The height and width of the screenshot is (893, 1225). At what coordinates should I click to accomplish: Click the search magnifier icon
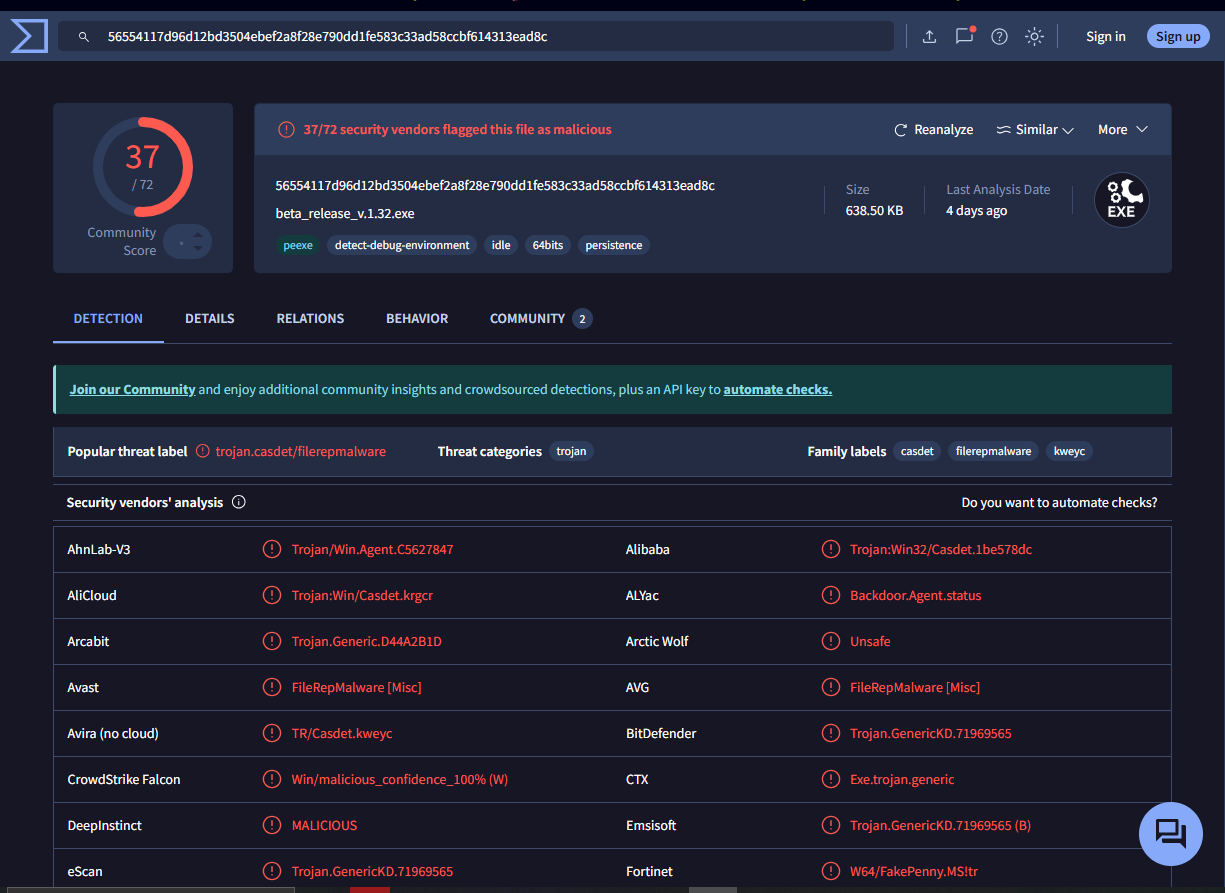point(82,37)
